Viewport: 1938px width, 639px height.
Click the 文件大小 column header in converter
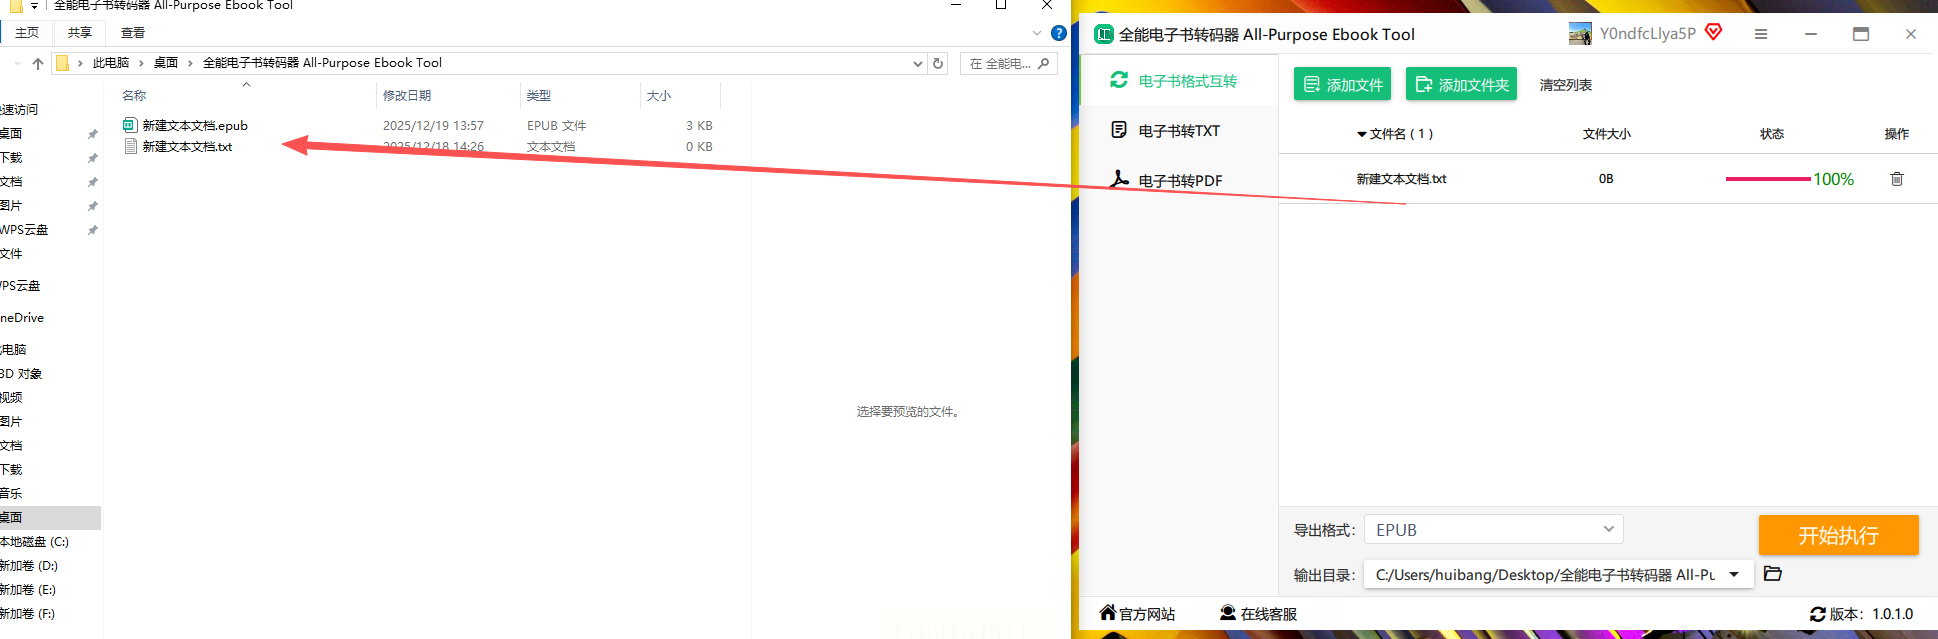pos(1606,134)
